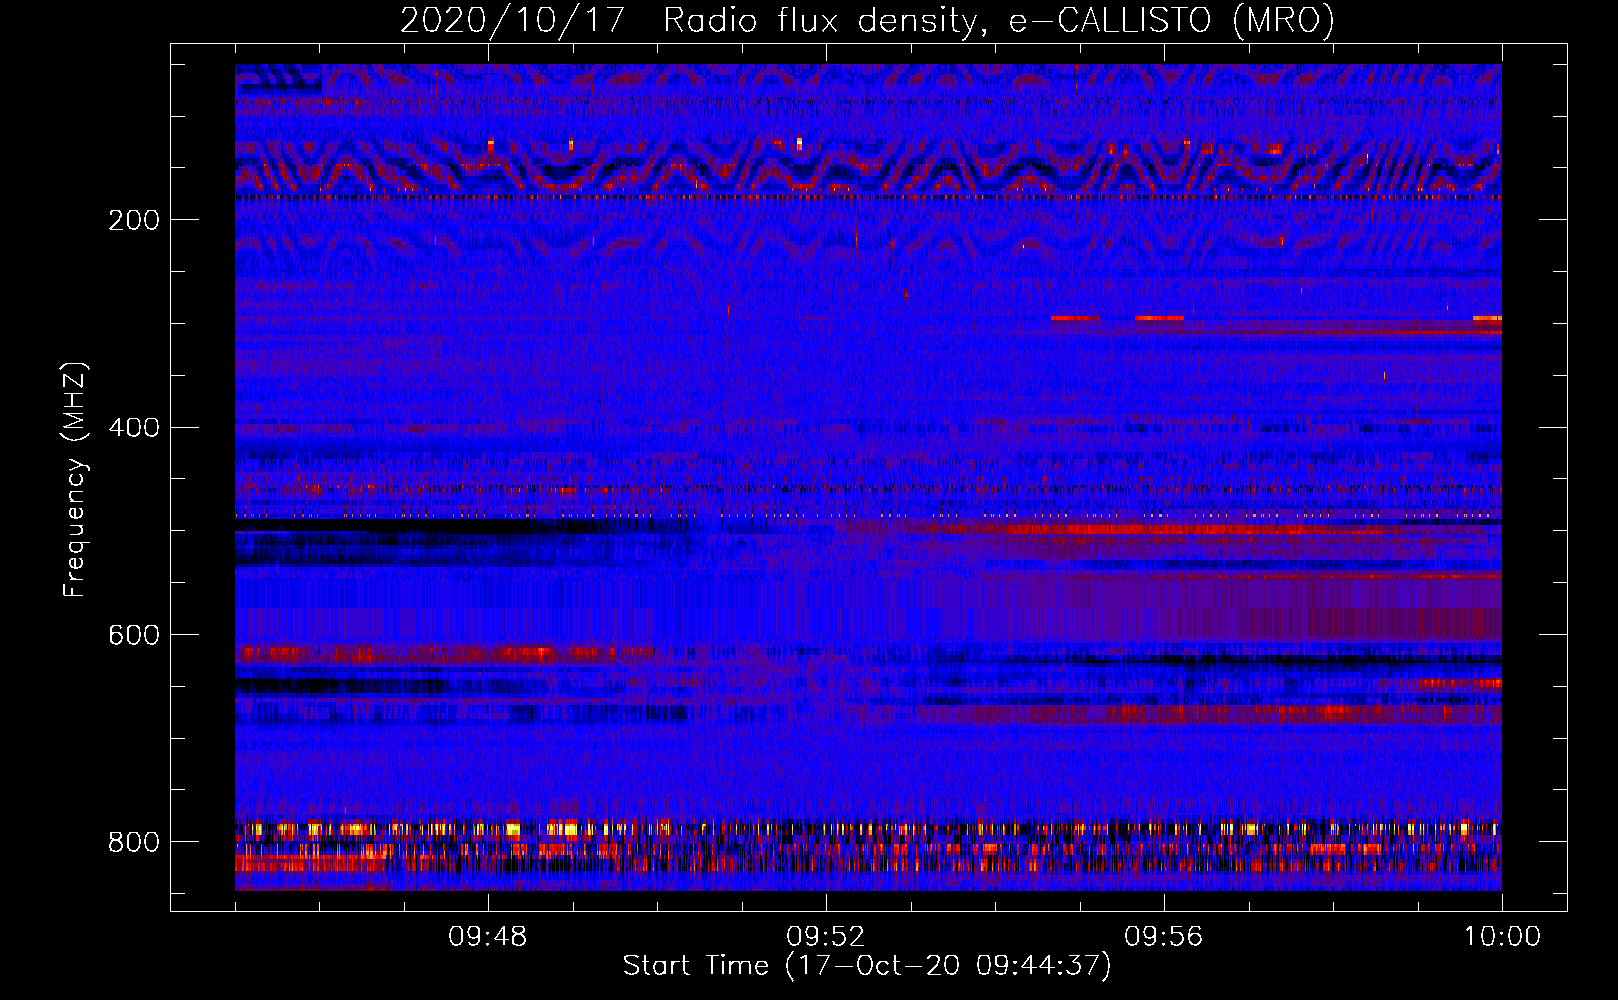
Task: Click the '600' frequency tick label
Action: 134,636
